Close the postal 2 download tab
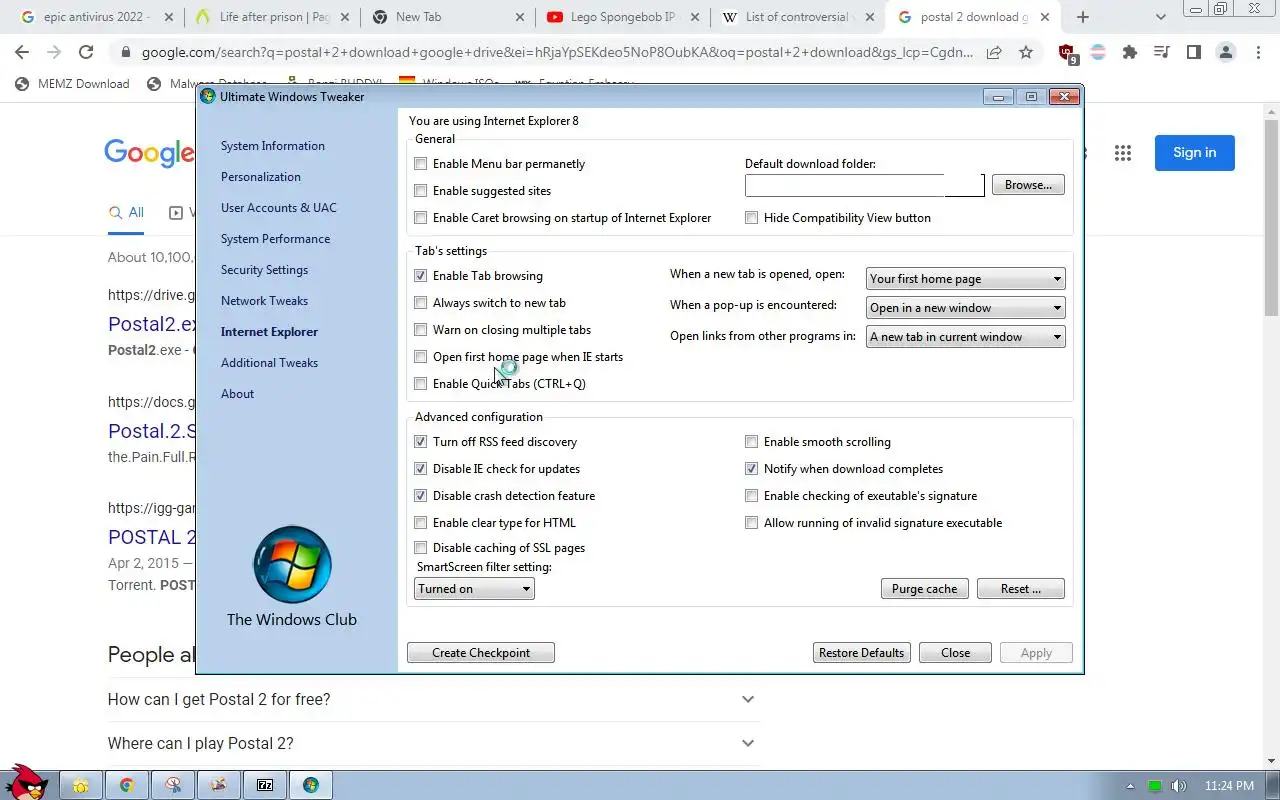 click(1046, 17)
